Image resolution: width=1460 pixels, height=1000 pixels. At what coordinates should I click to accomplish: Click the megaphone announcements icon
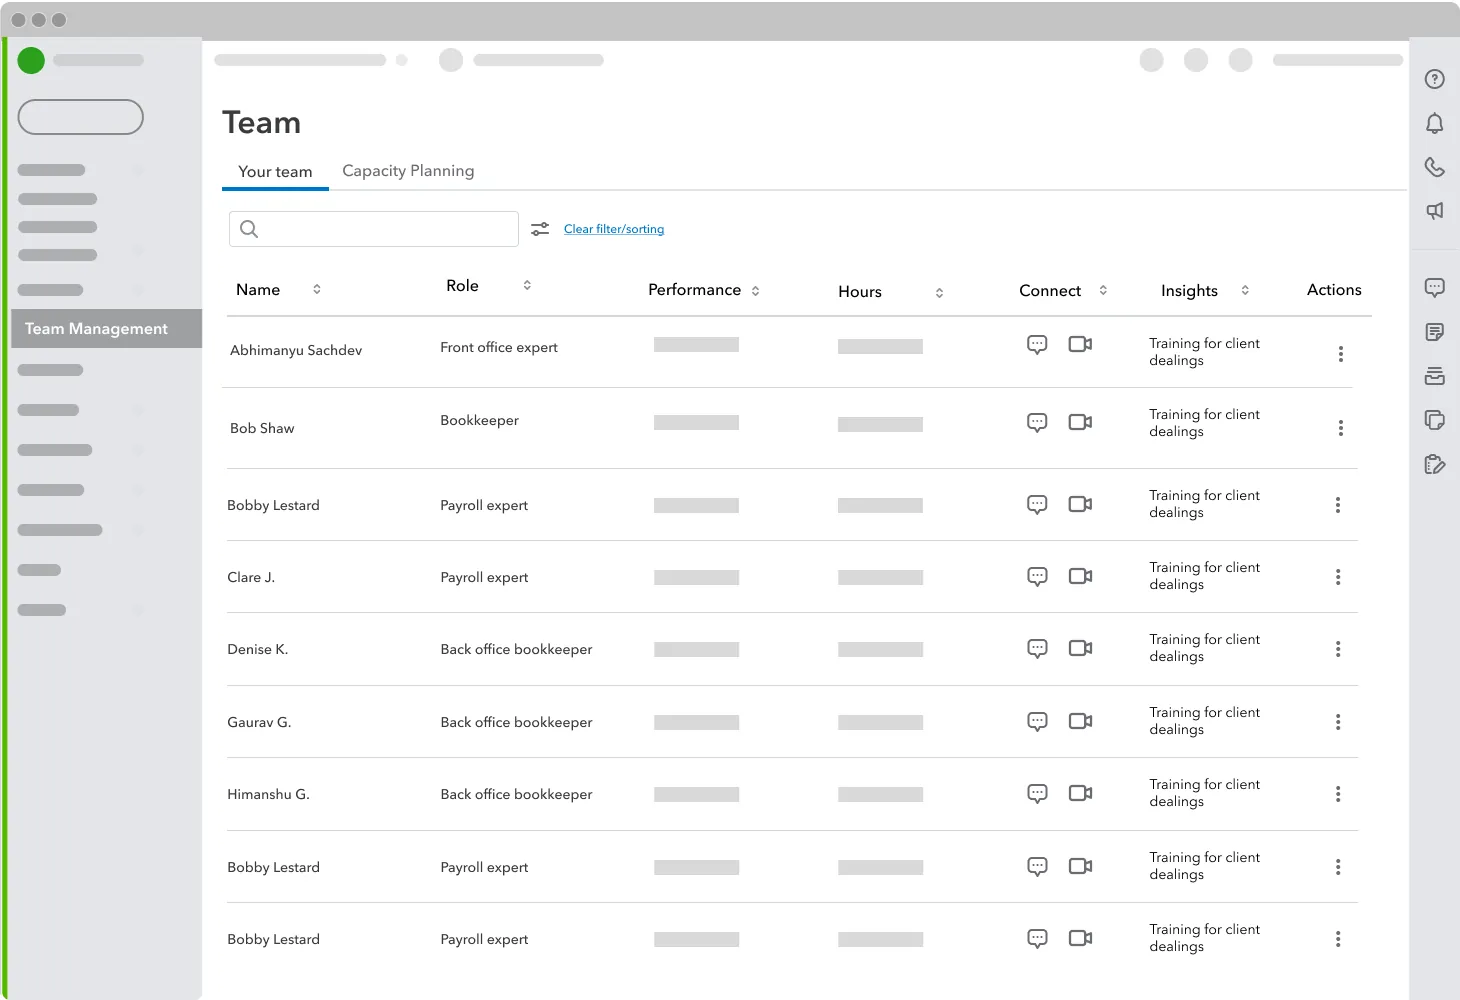click(1434, 211)
